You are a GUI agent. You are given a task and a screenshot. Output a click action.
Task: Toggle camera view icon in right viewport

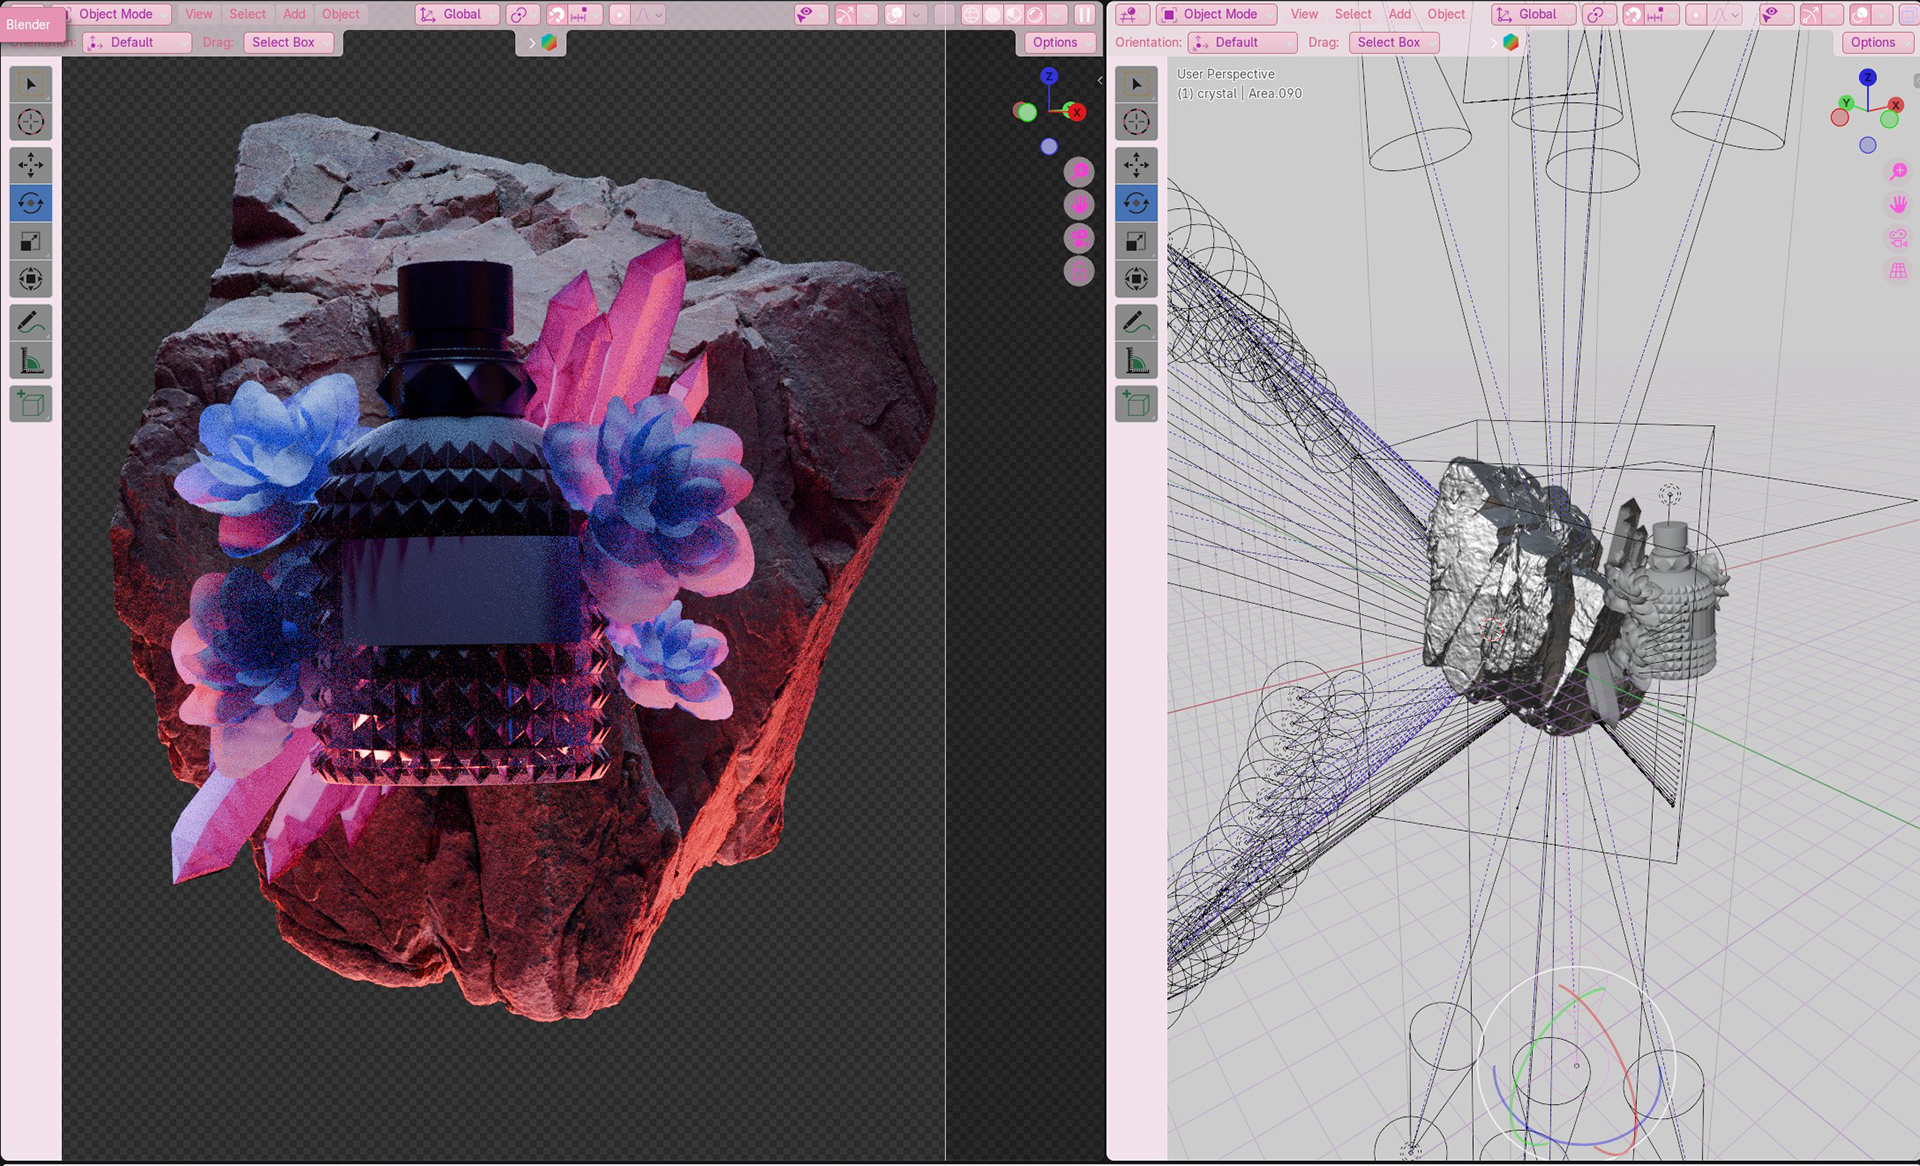(1898, 238)
